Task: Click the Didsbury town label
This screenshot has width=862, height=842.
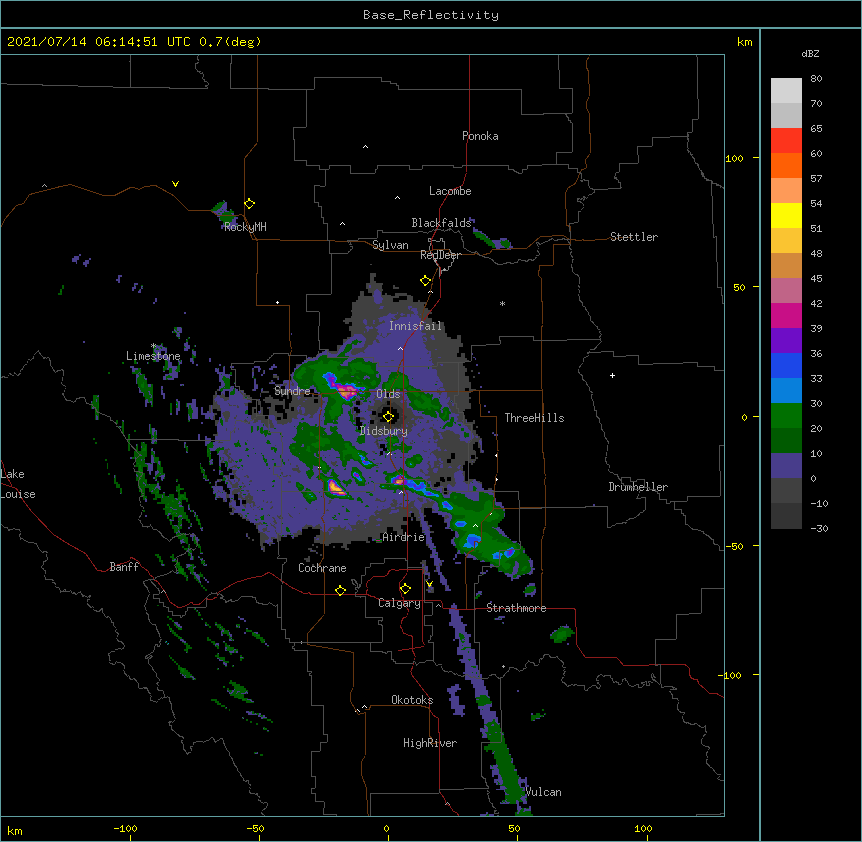Action: [x=384, y=431]
